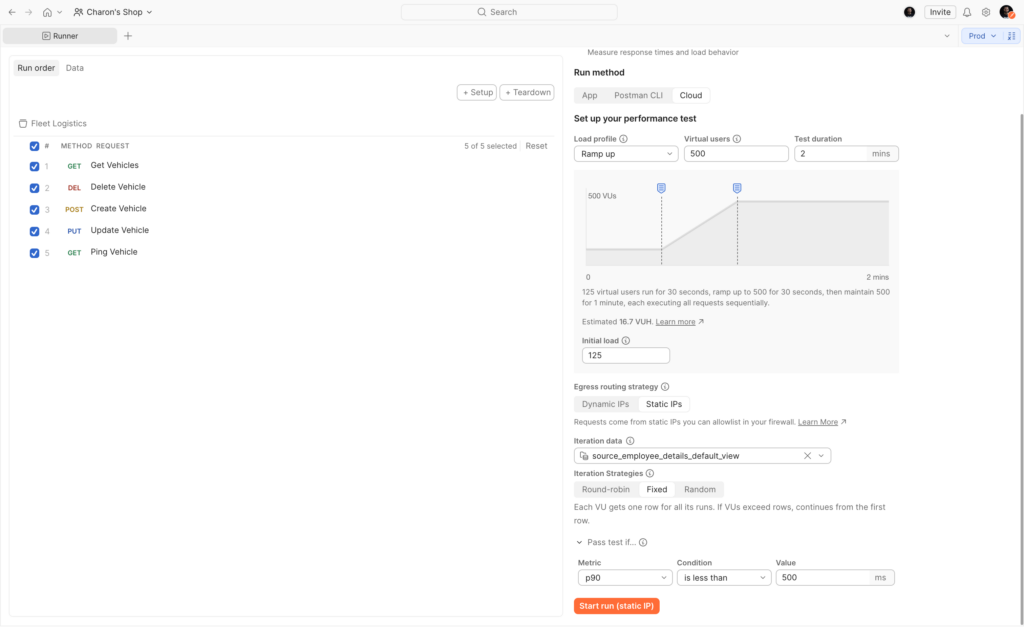Screen dimensions: 1024x627
Task: Select the Runner tab
Action: (60, 36)
